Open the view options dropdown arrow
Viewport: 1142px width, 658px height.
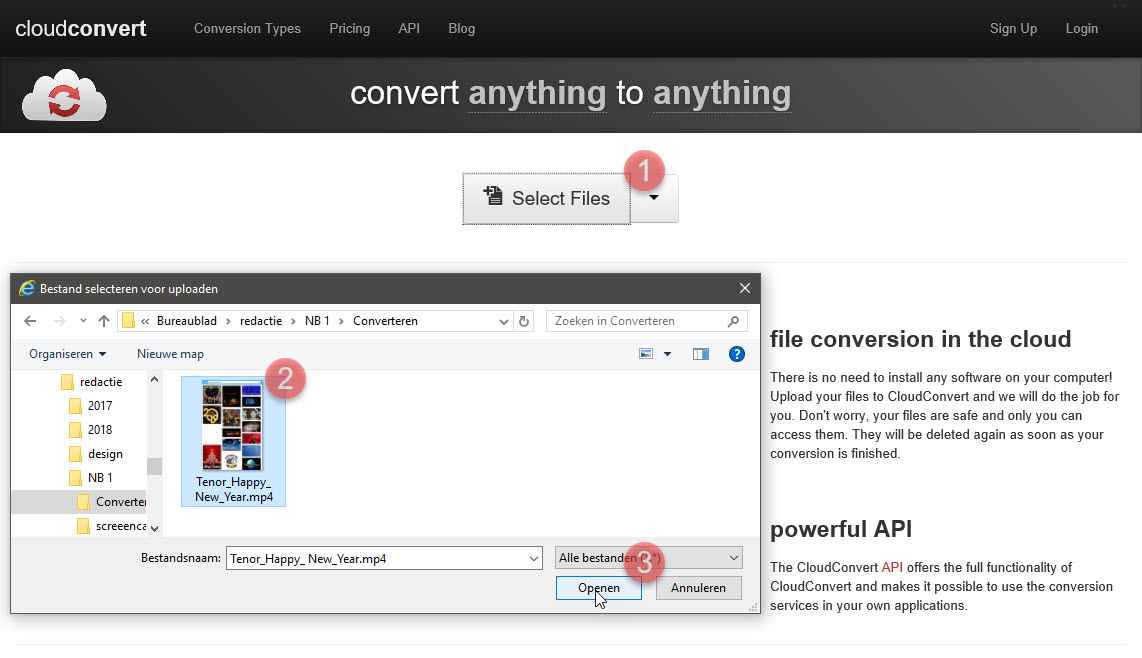coord(667,353)
